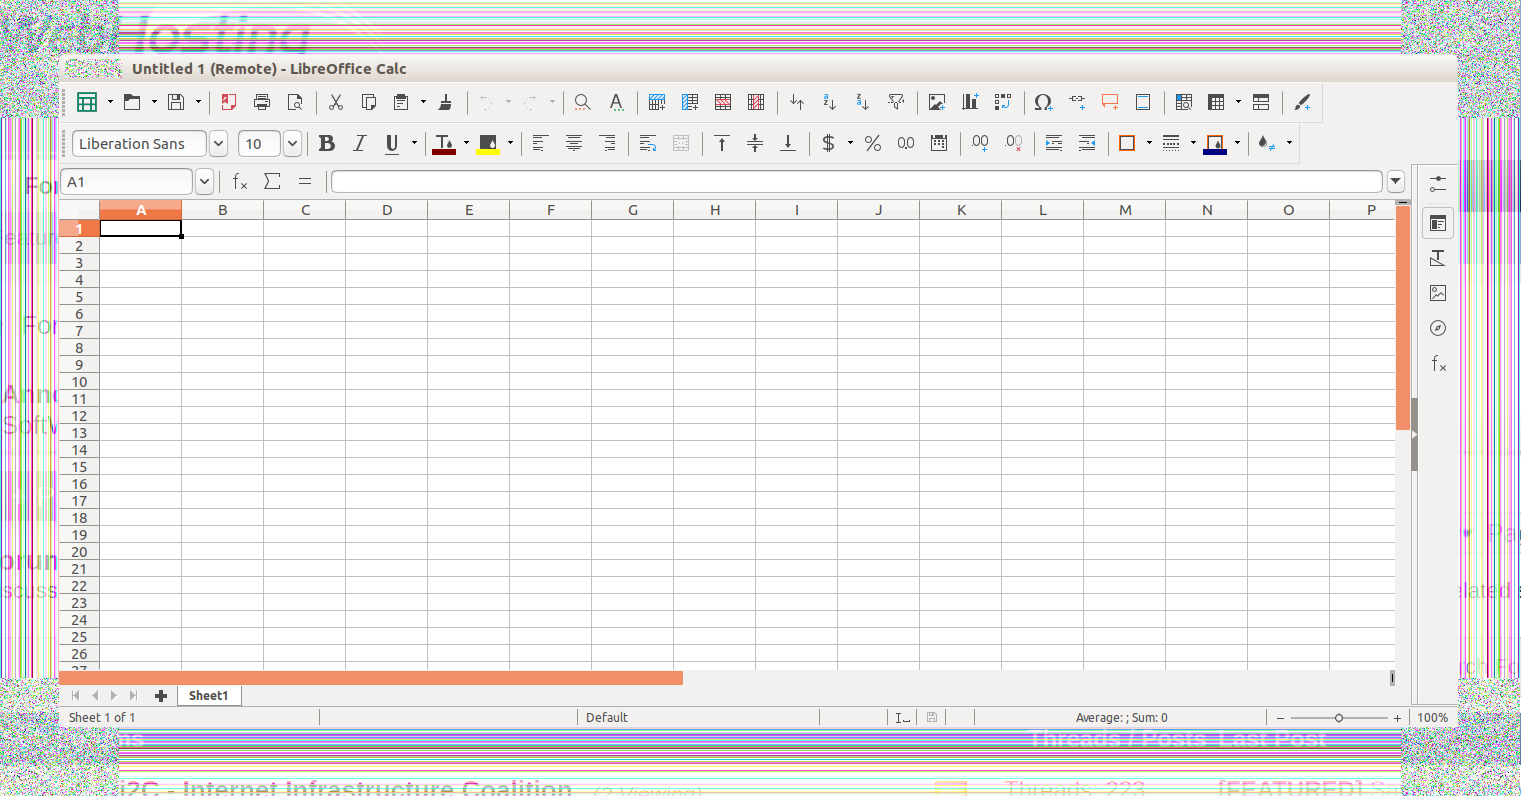Click the zoom-in plus button

coord(1397,718)
